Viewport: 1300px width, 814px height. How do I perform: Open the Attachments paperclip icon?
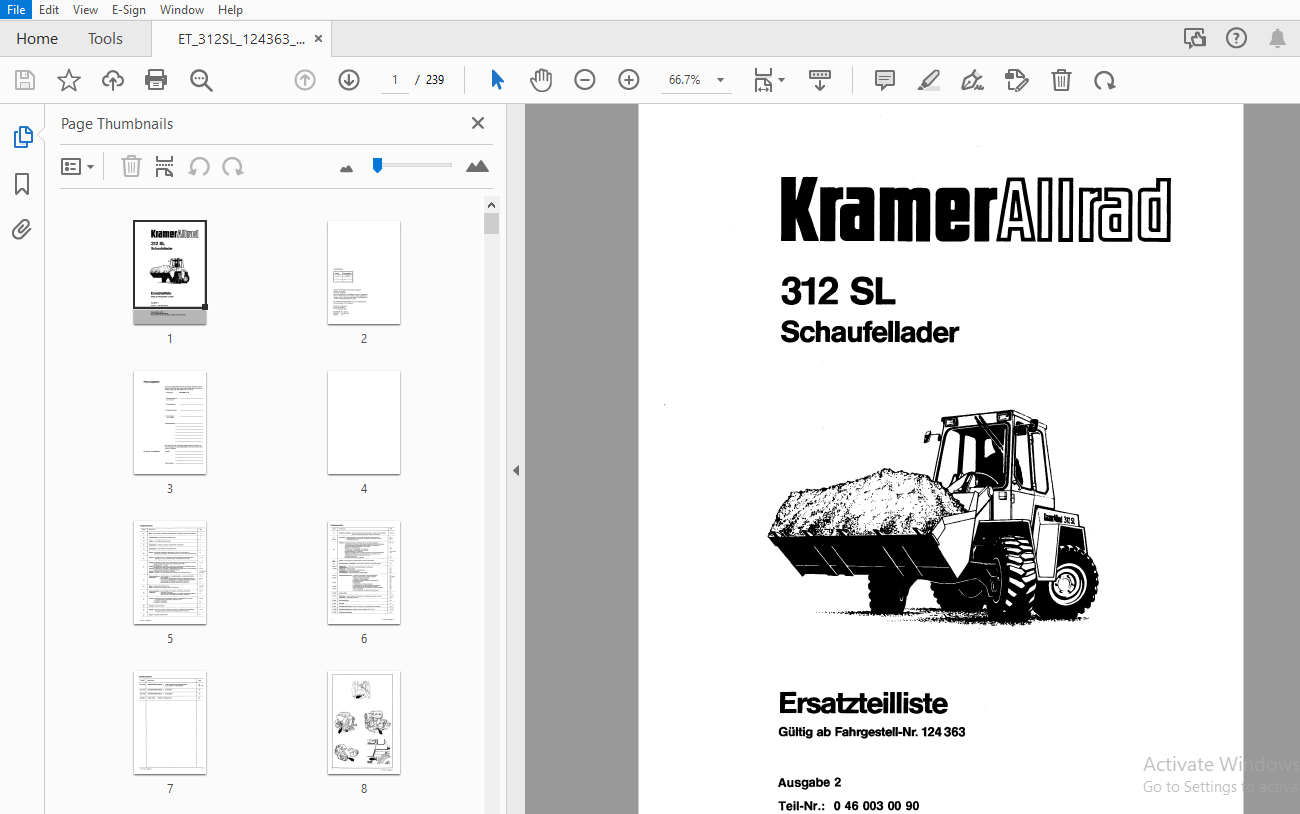(x=22, y=230)
